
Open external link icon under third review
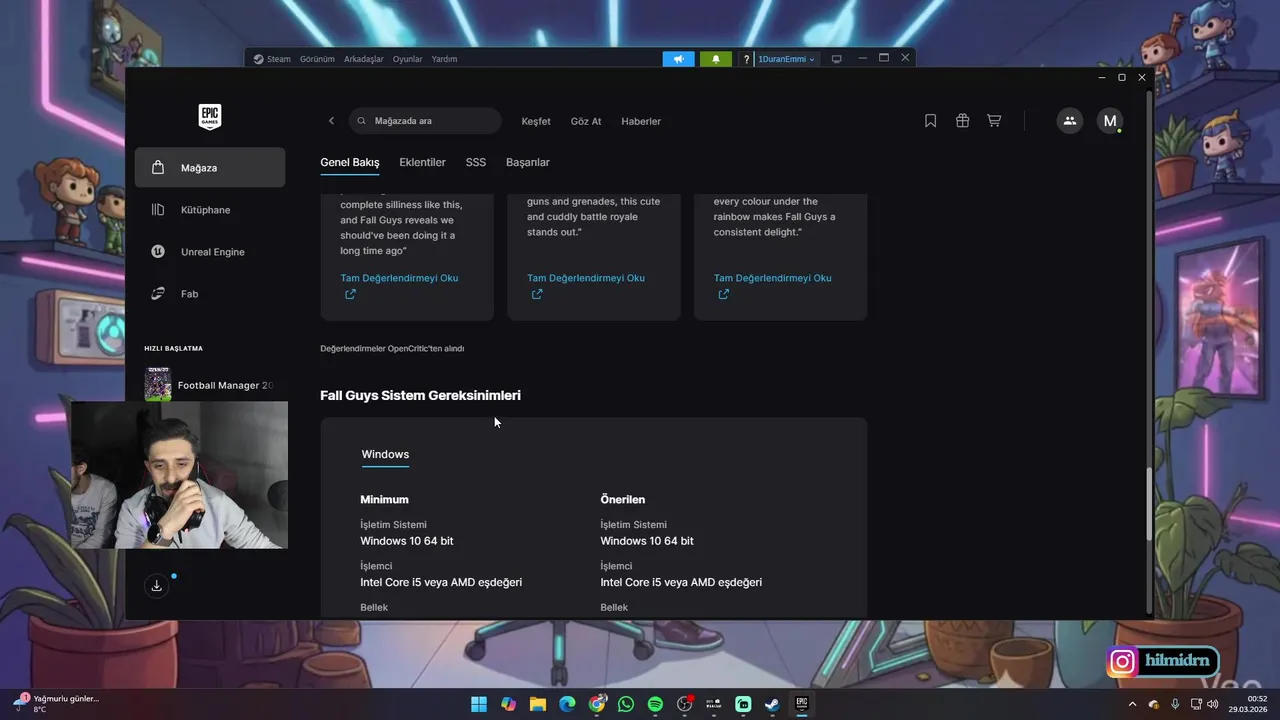(x=724, y=295)
